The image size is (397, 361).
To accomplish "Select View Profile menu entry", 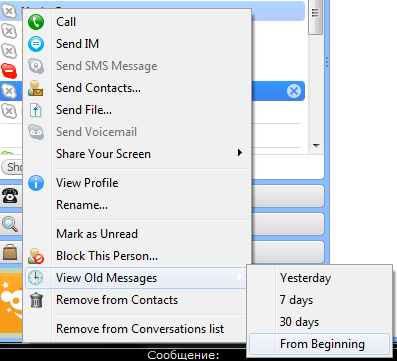I will 137,183.
